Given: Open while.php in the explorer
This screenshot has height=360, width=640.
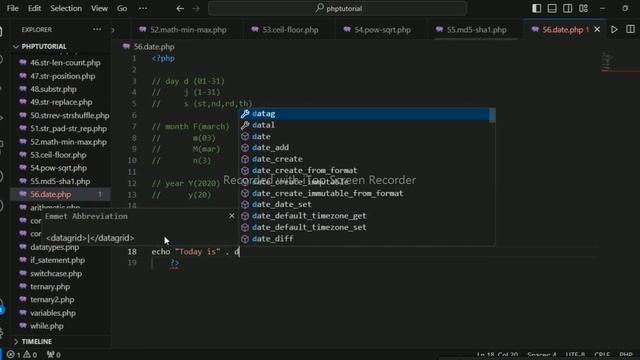Looking at the screenshot, I should coord(47,326).
